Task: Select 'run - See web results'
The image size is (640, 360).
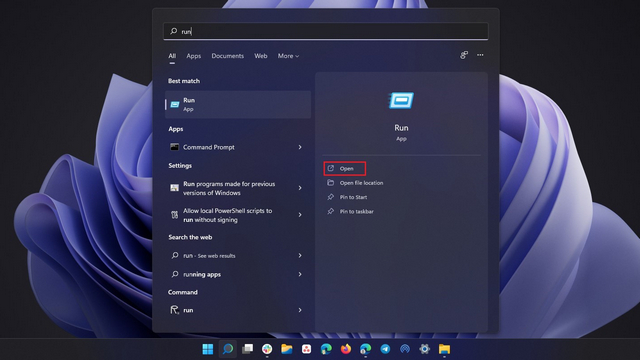Action: coord(238,256)
